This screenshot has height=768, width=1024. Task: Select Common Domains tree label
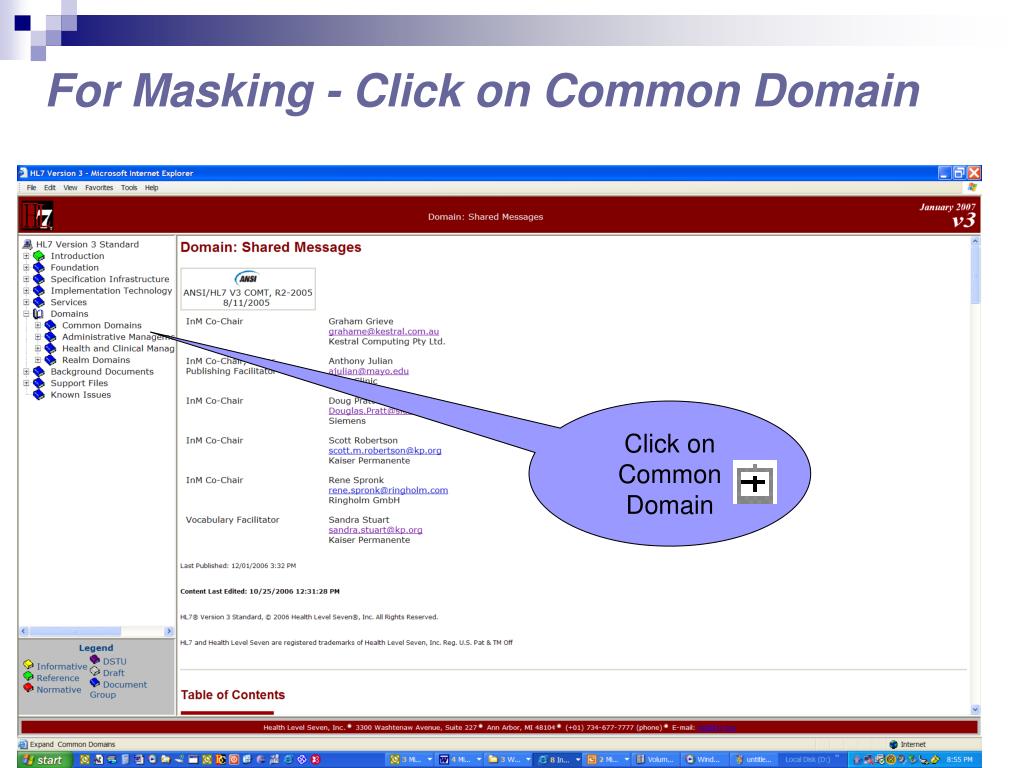[102, 325]
